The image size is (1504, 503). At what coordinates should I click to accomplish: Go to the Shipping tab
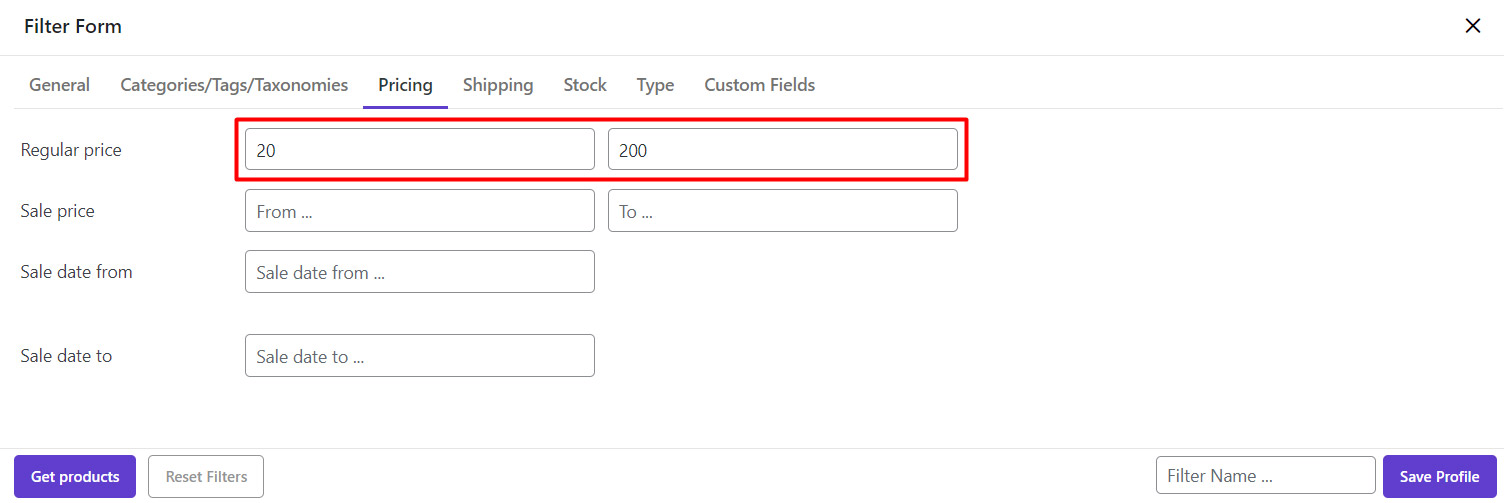coord(498,85)
